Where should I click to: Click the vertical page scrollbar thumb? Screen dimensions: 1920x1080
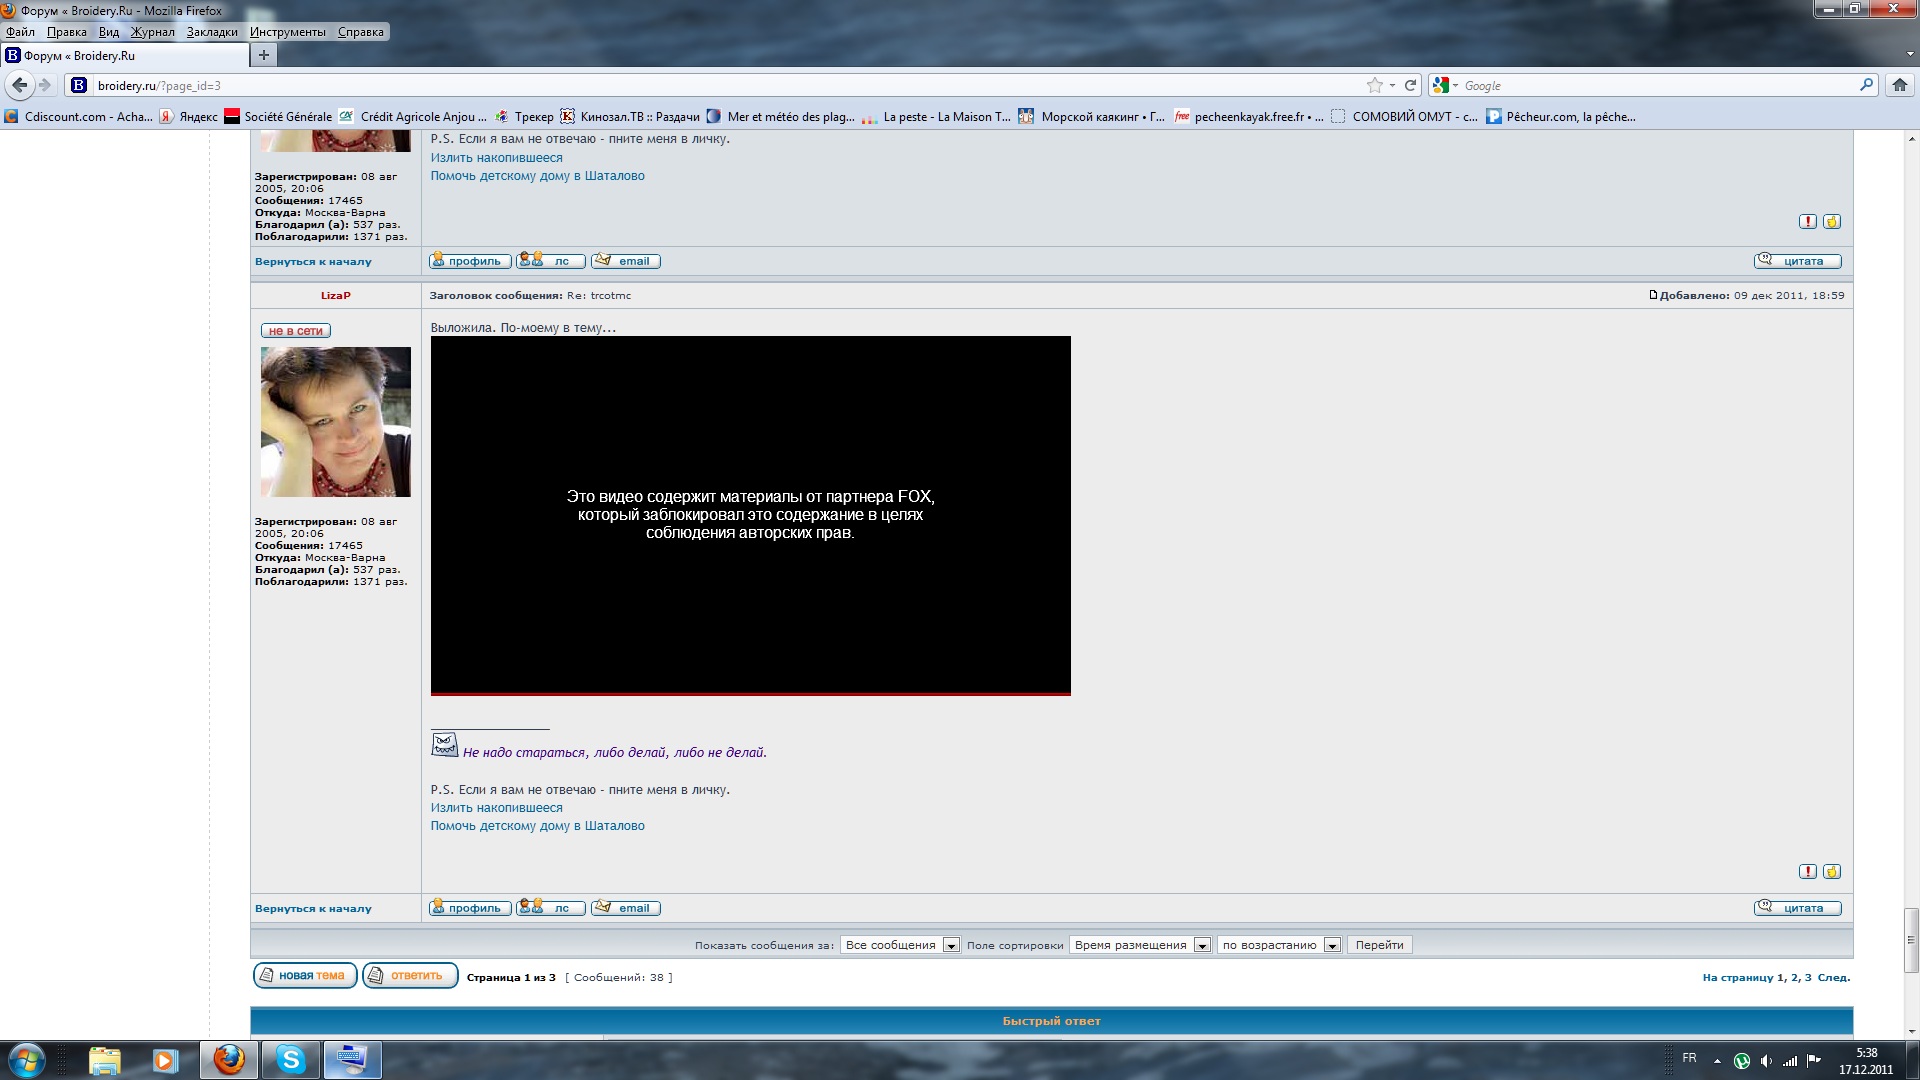coord(1911,940)
